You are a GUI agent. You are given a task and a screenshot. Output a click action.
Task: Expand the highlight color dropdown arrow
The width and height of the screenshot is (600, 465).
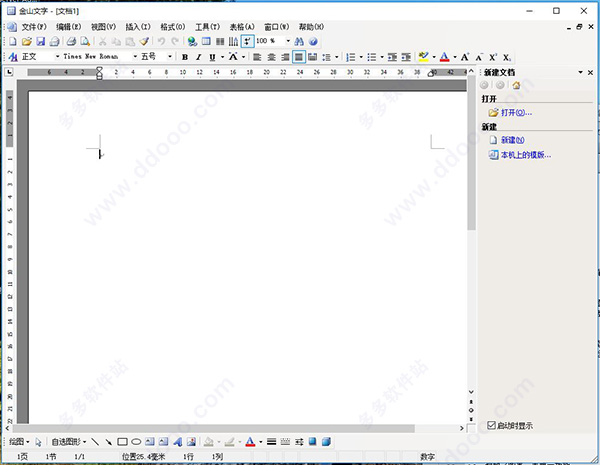pos(434,57)
